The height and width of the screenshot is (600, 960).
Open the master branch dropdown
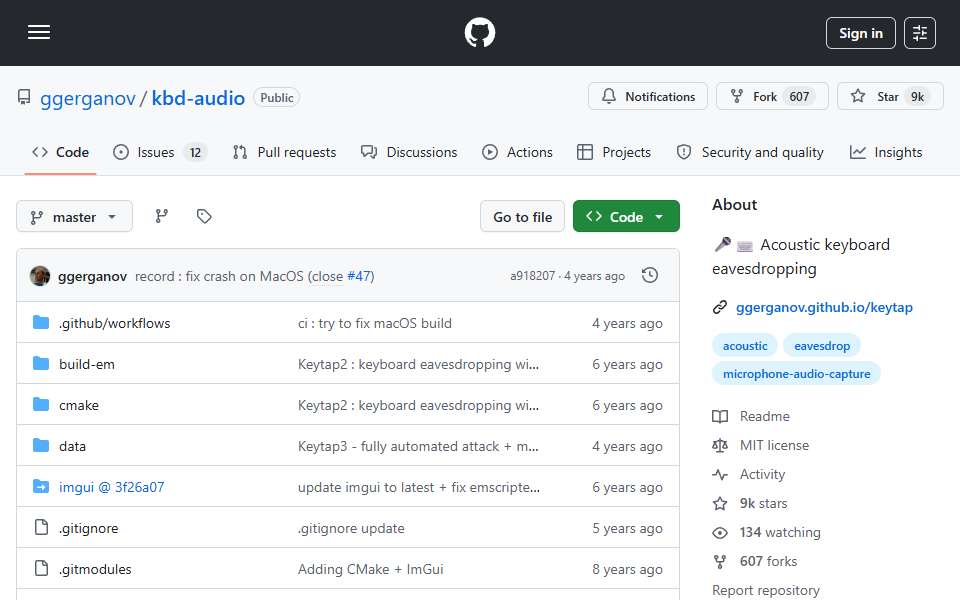(74, 217)
